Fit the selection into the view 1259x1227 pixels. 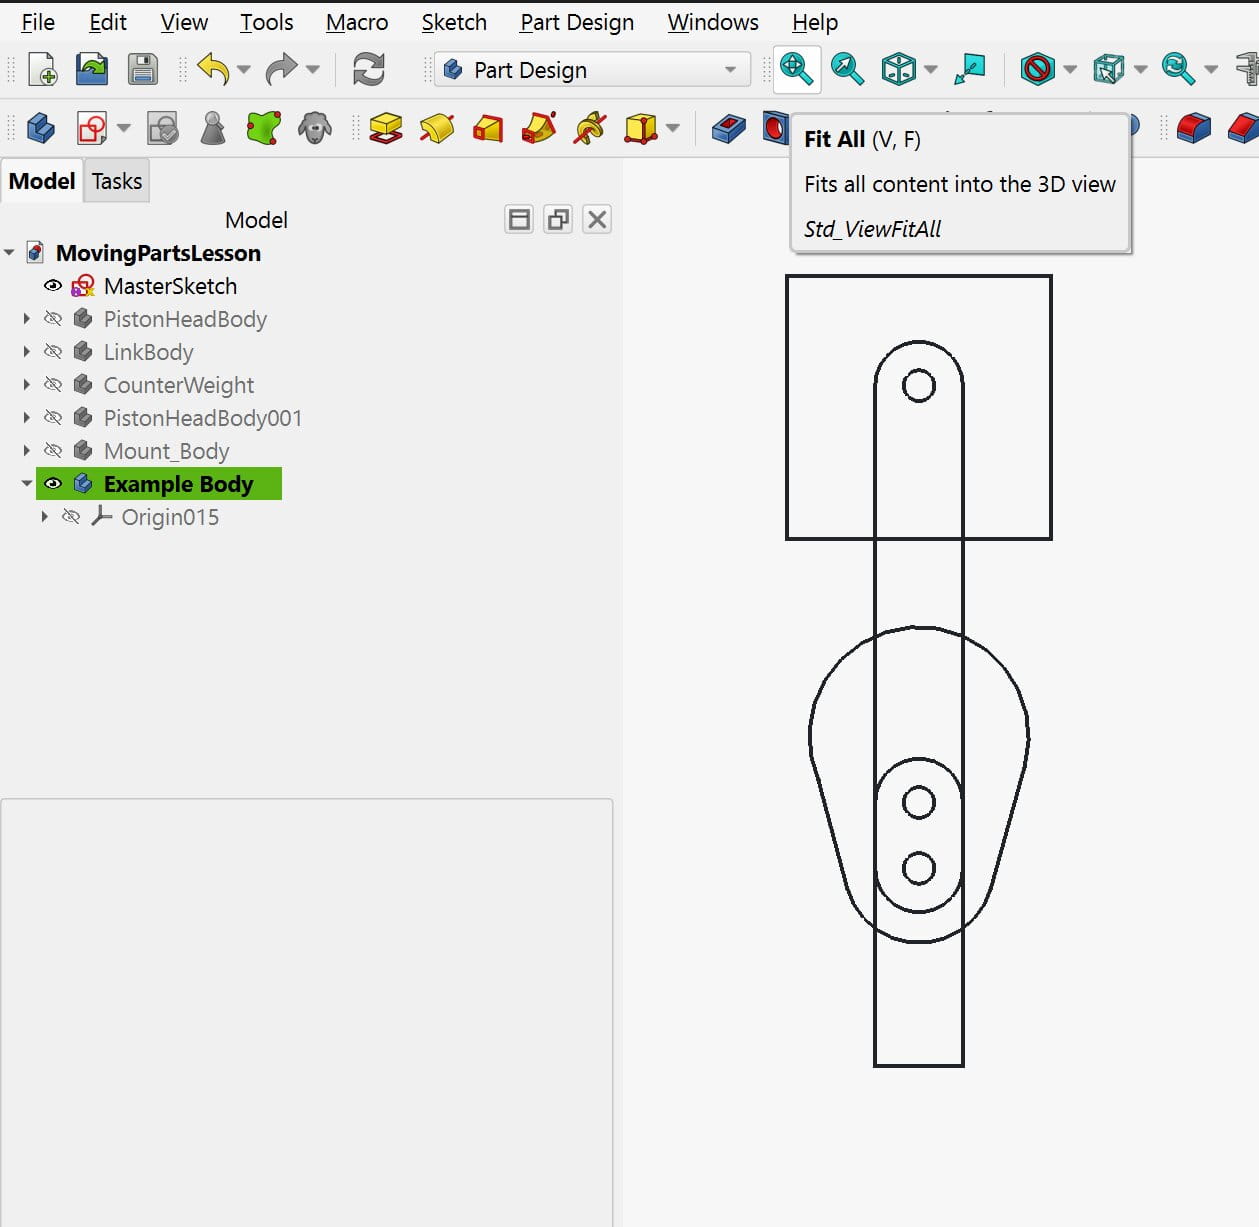click(x=847, y=69)
